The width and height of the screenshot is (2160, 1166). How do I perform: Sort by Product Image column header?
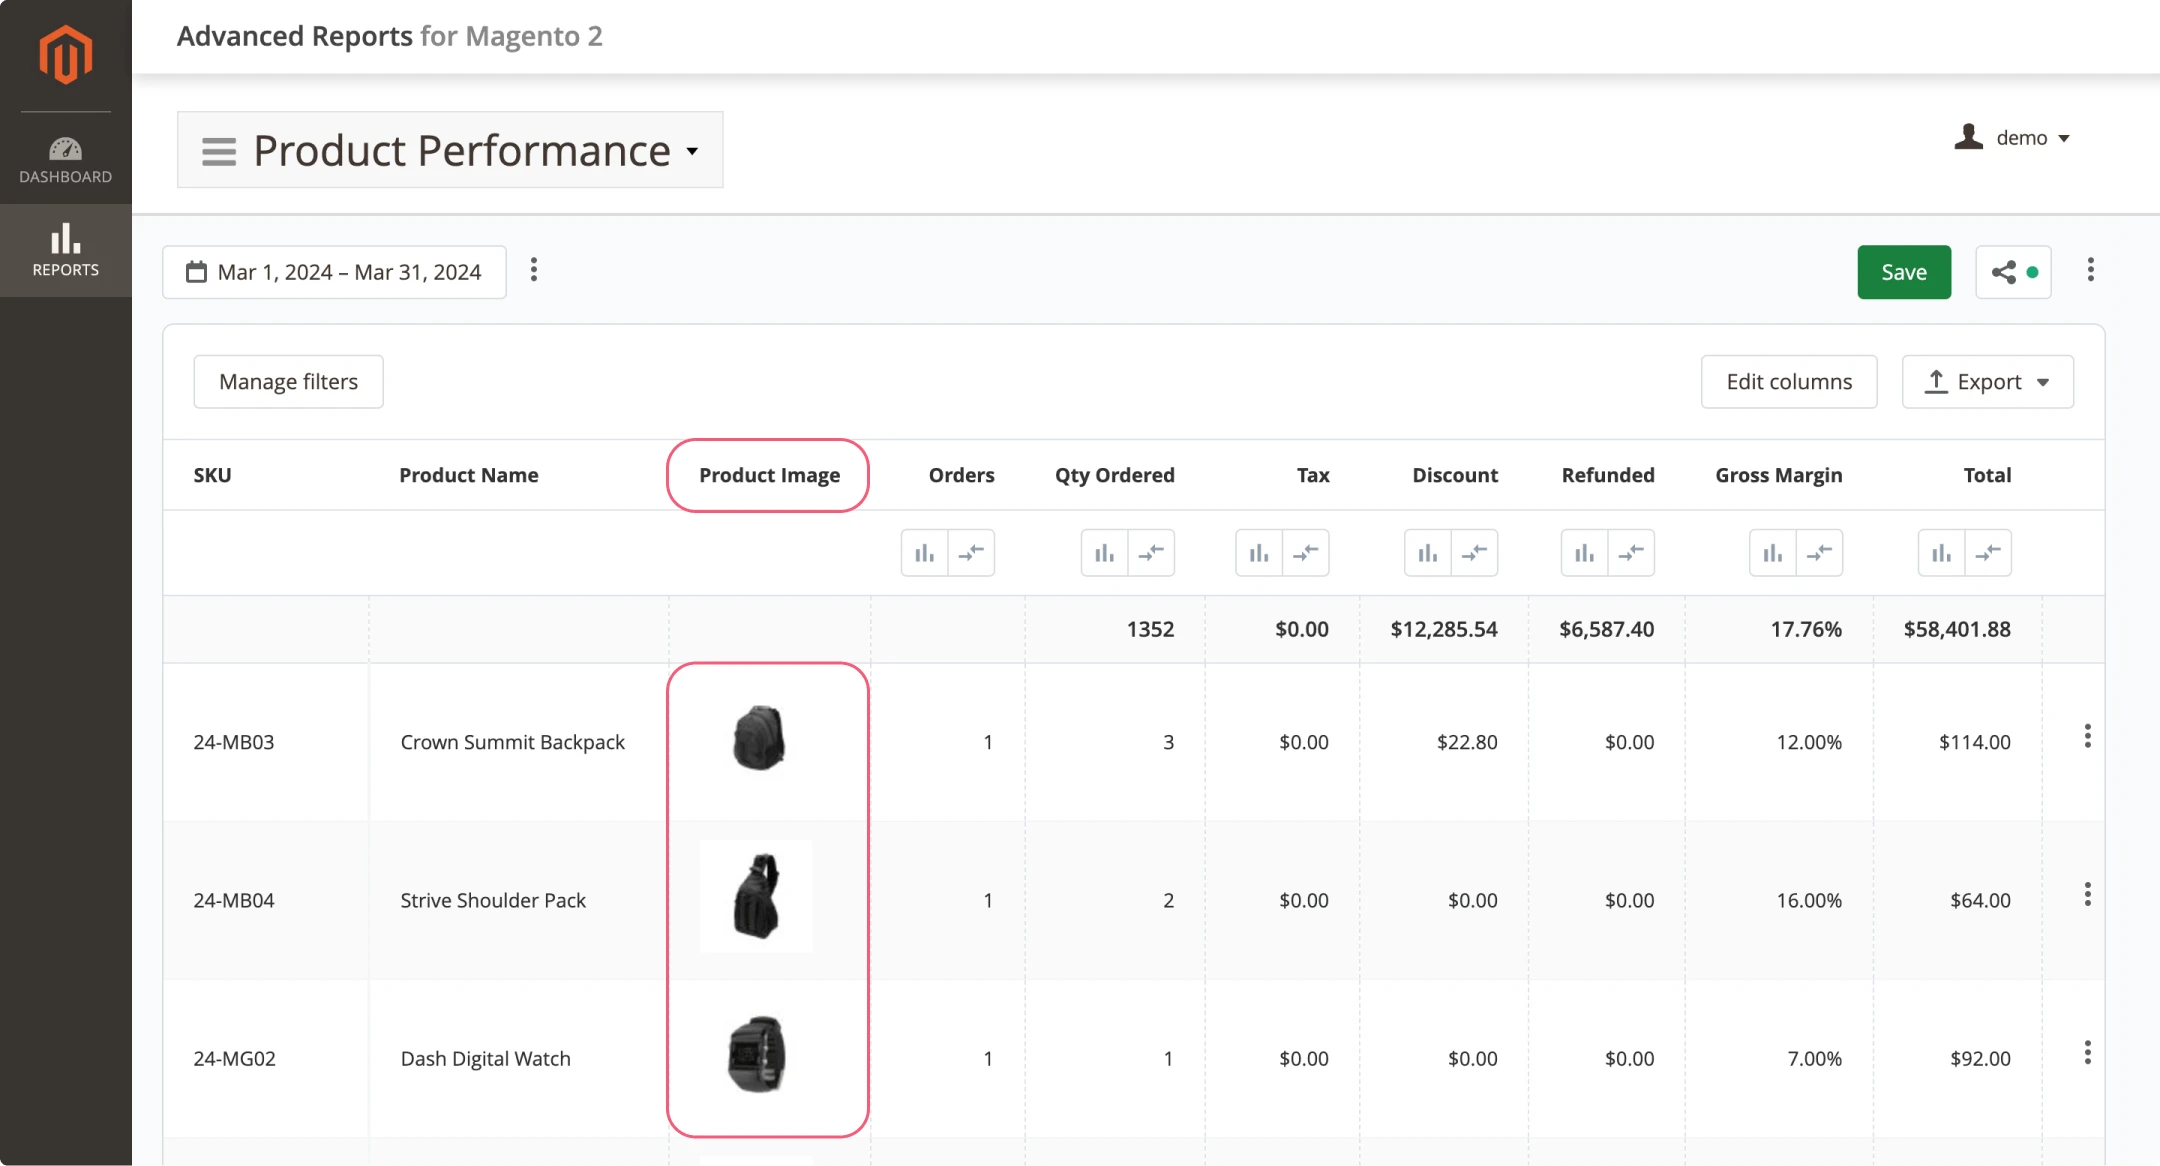(x=769, y=475)
